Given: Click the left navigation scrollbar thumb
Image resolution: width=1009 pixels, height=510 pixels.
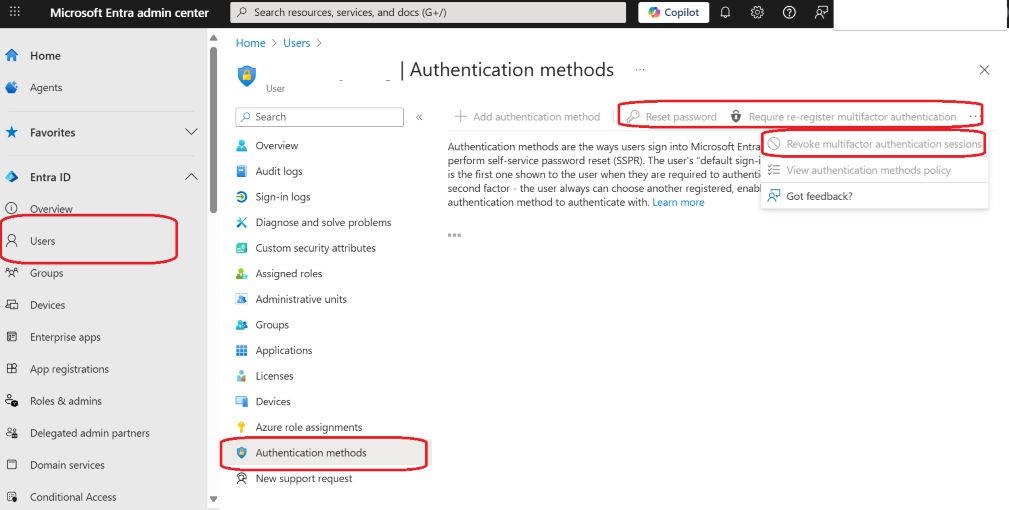Looking at the screenshot, I should click(x=214, y=129).
